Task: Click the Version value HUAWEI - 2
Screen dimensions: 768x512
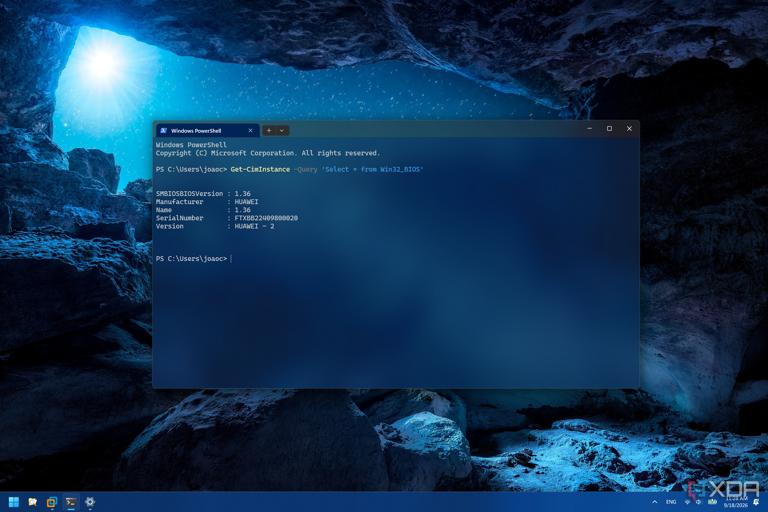Action: click(x=254, y=226)
